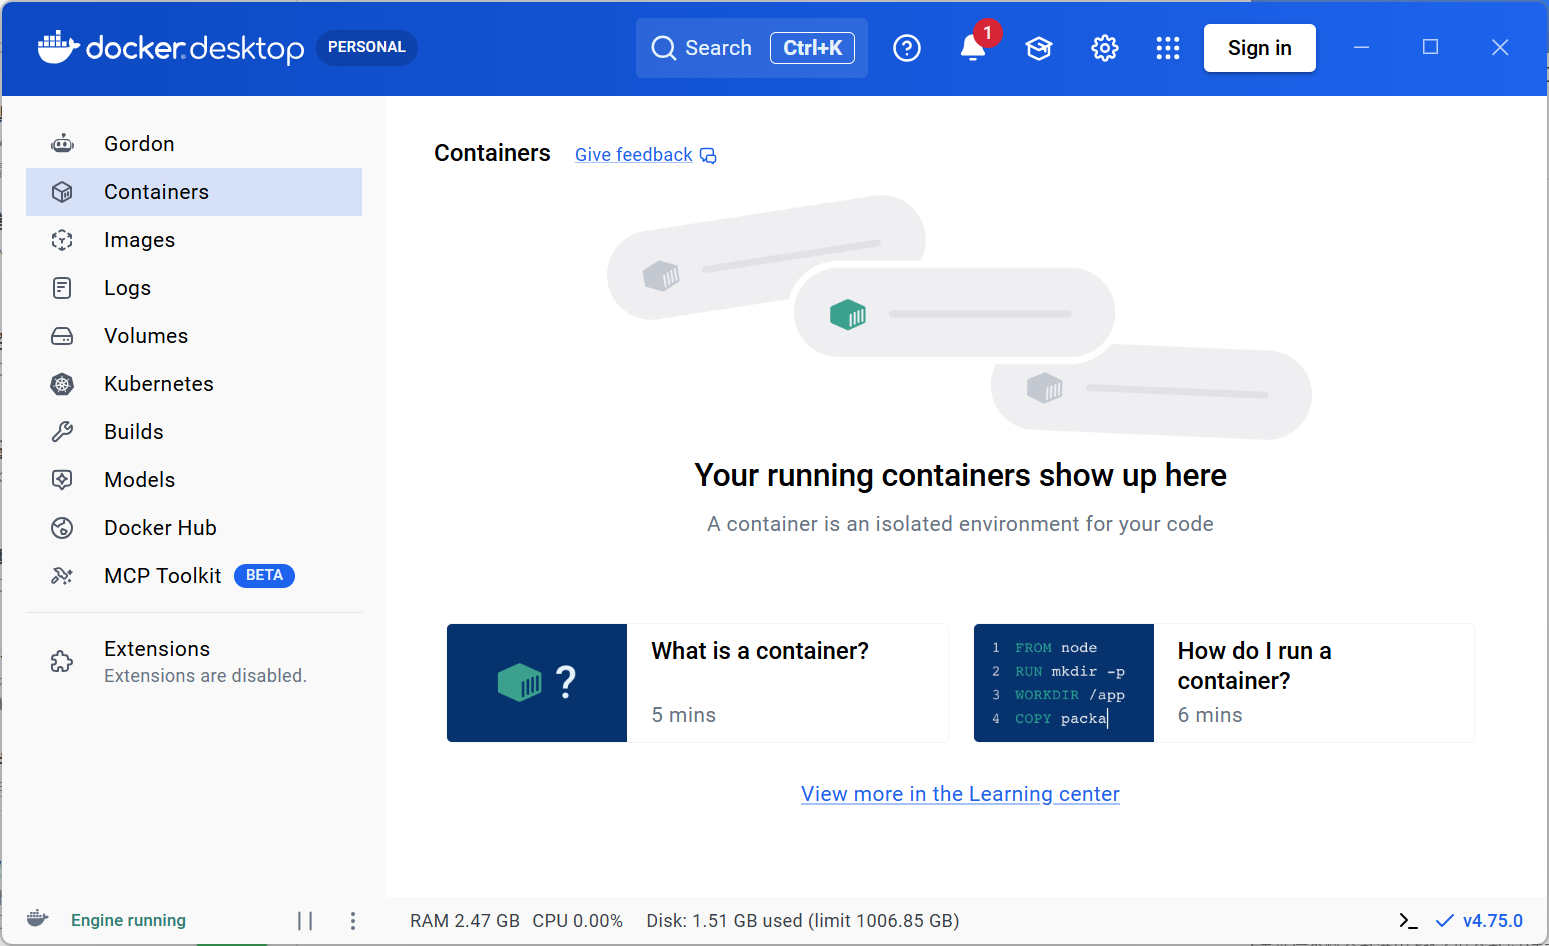This screenshot has height=946, width=1549.
Task: Click Your running containers show up here
Action: (960, 475)
